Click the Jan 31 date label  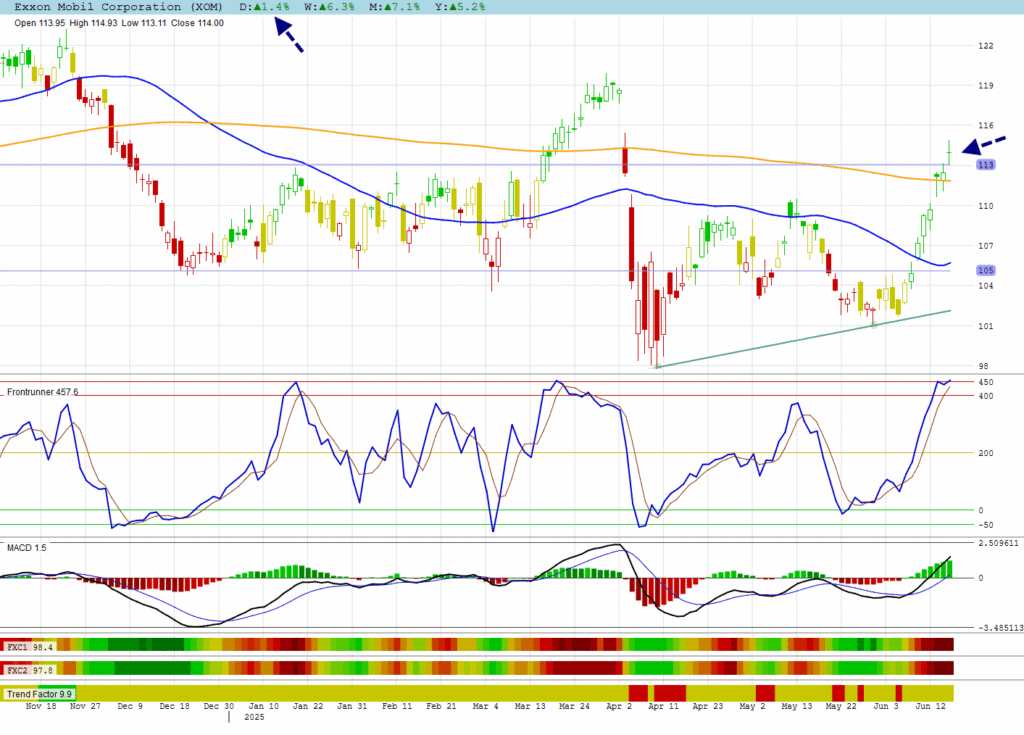pos(352,706)
